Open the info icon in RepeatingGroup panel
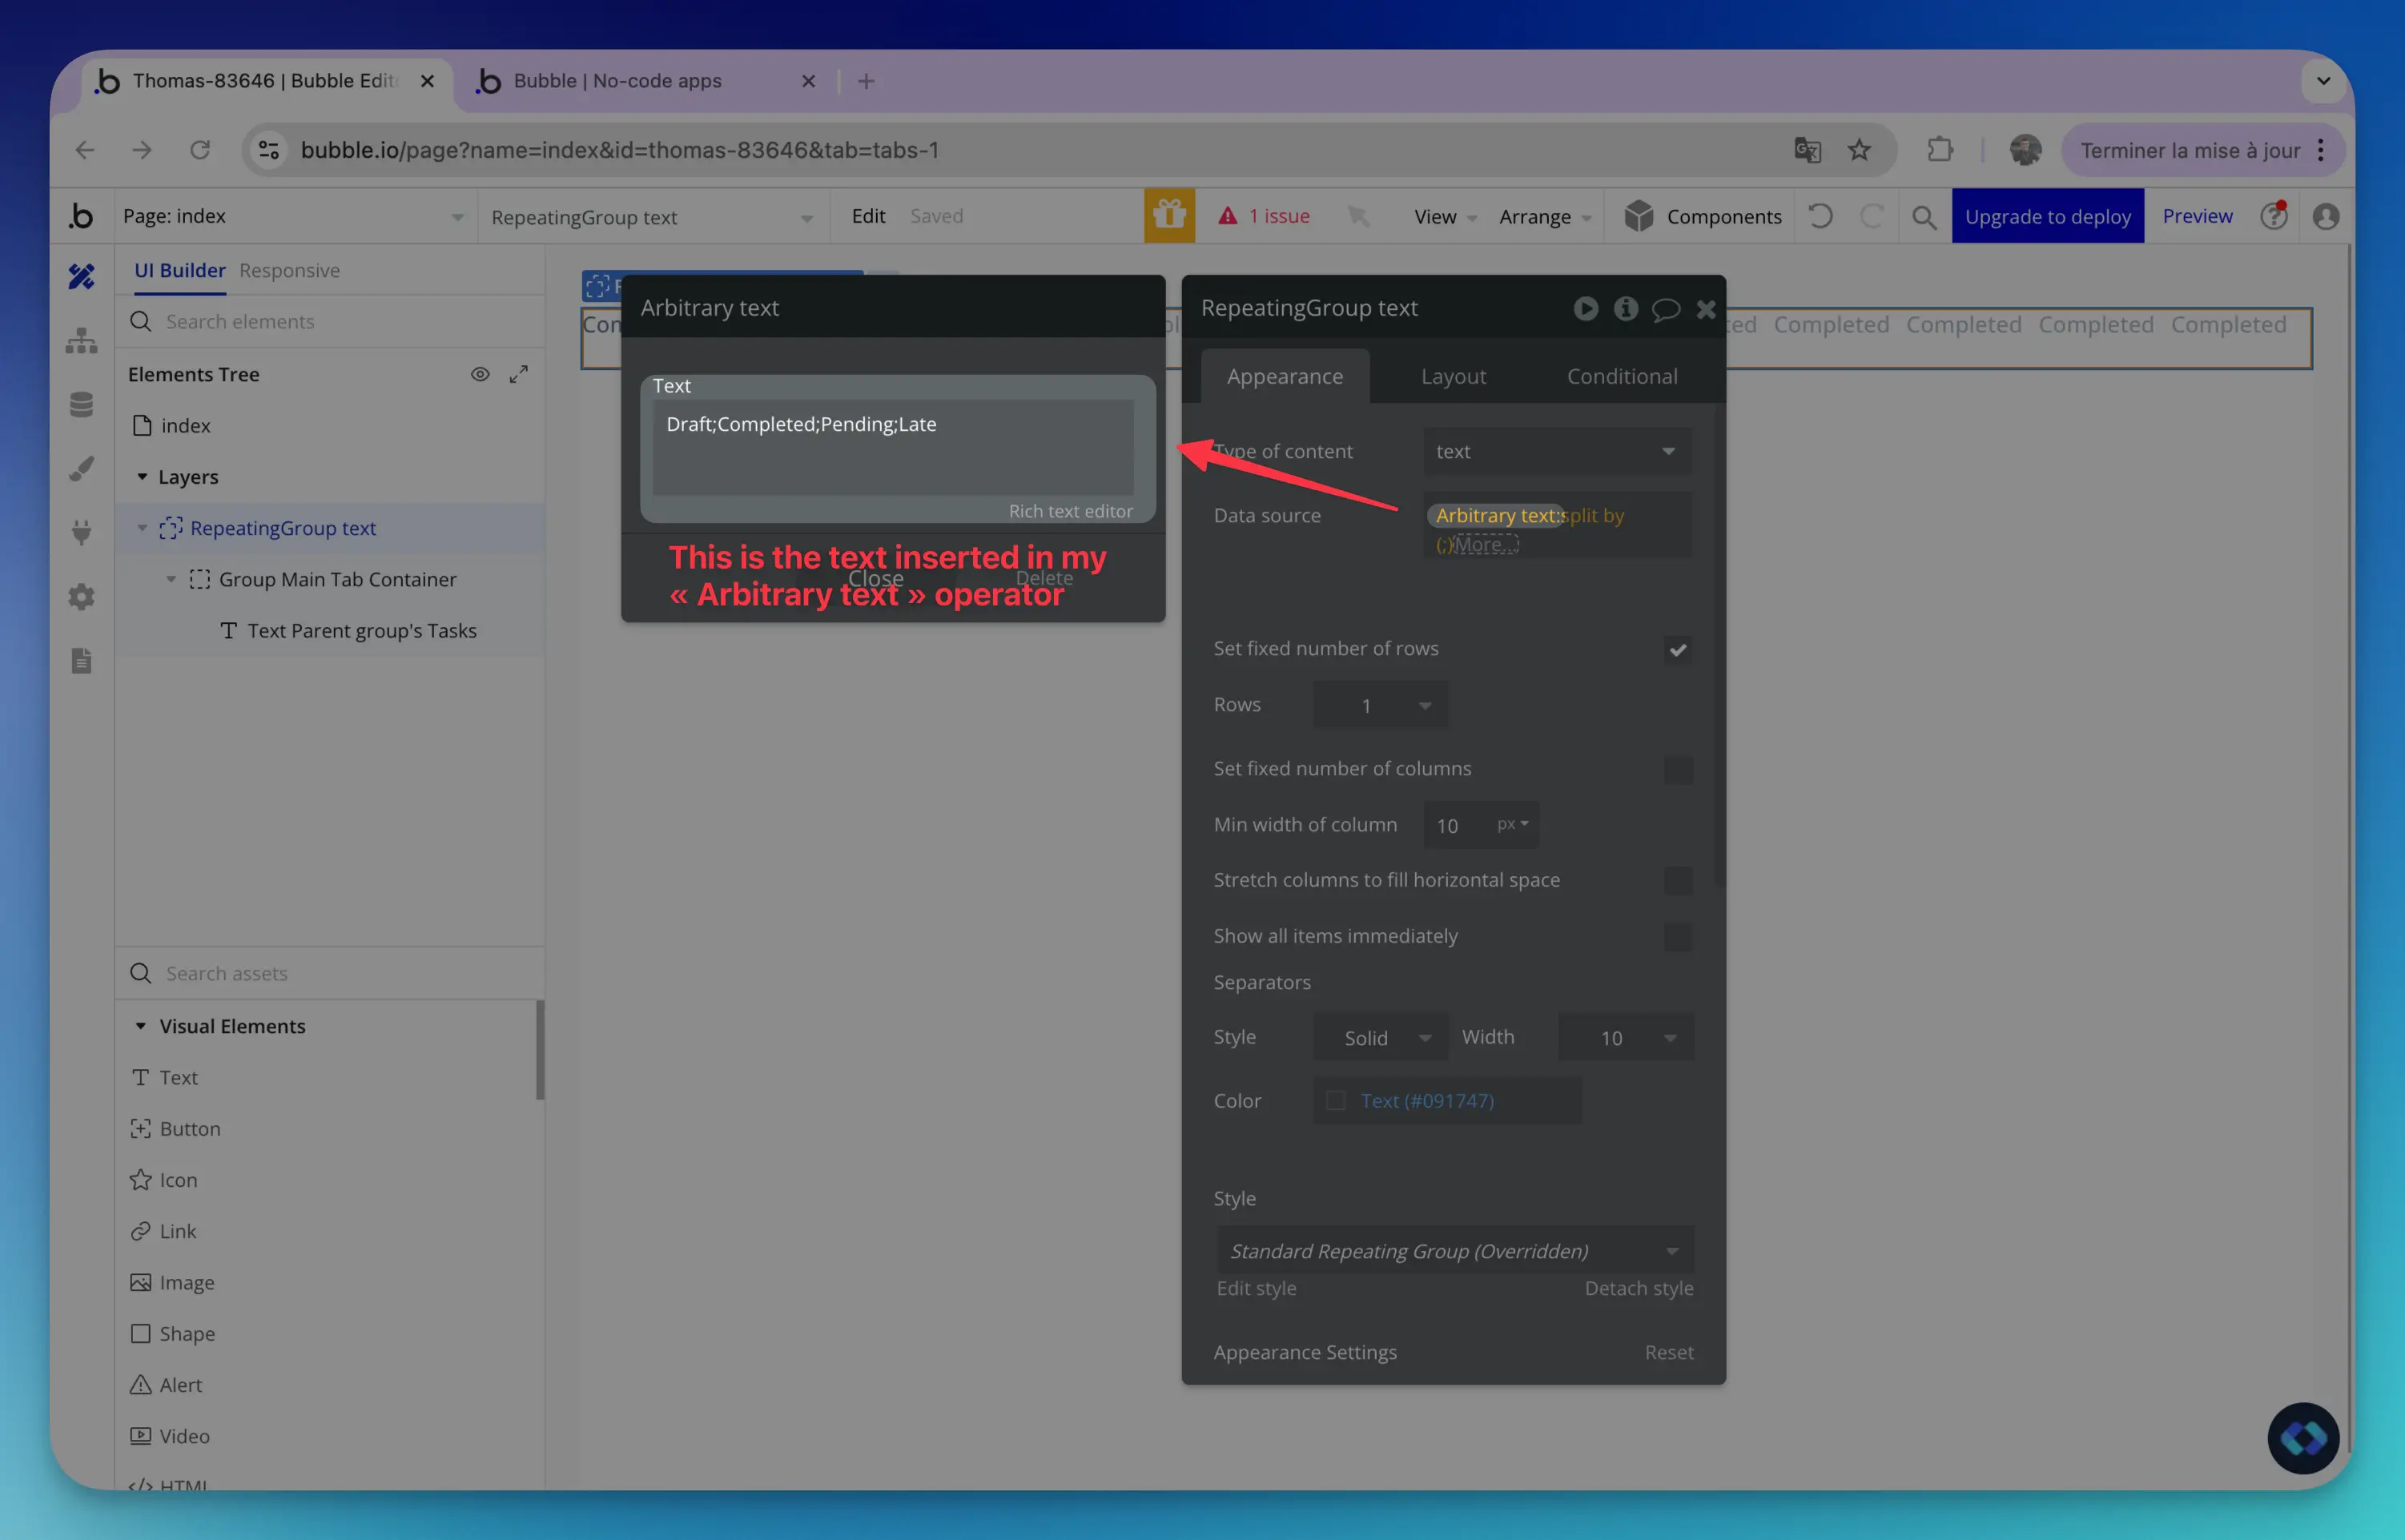Image resolution: width=2405 pixels, height=1540 pixels. (1626, 309)
